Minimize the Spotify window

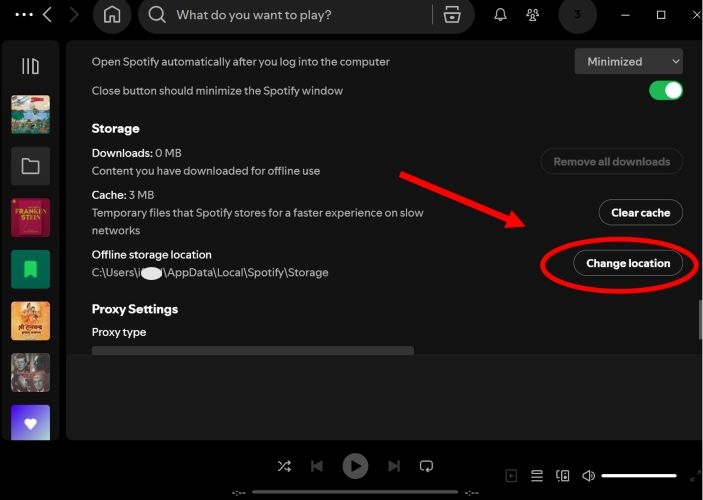625,15
